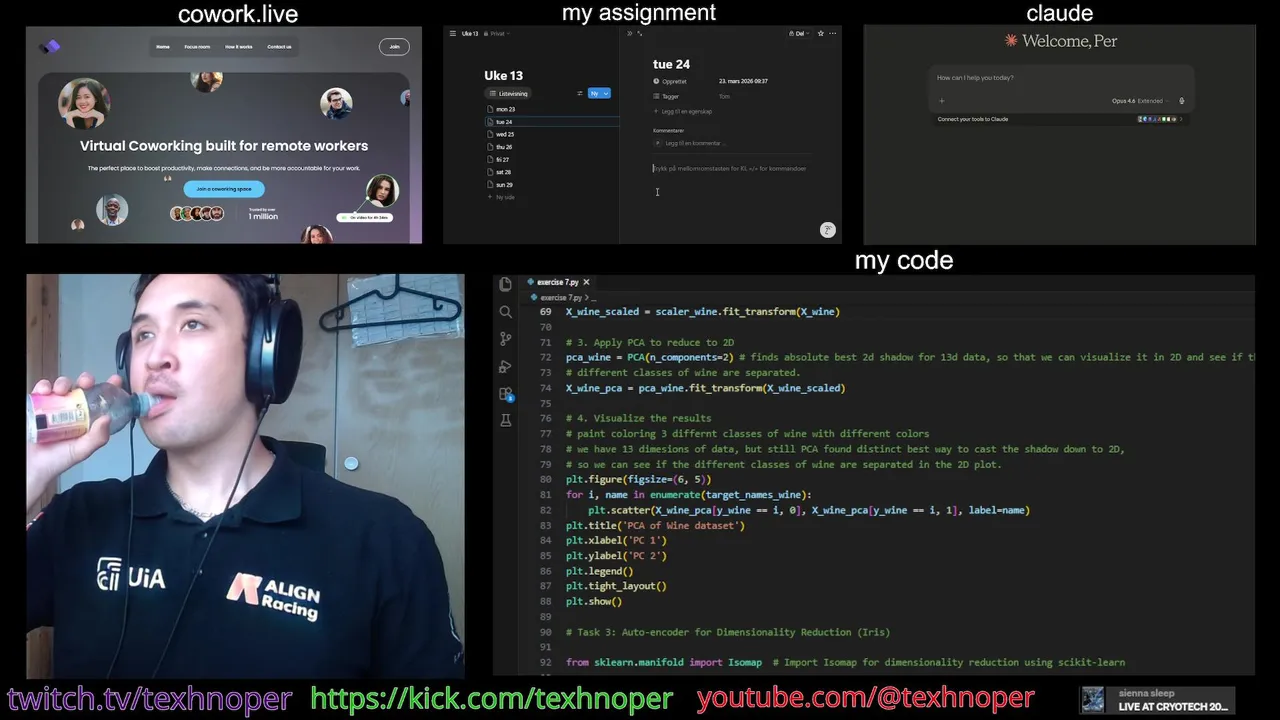Select the Listevisning view tab
The height and width of the screenshot is (720, 1280).
[509, 93]
